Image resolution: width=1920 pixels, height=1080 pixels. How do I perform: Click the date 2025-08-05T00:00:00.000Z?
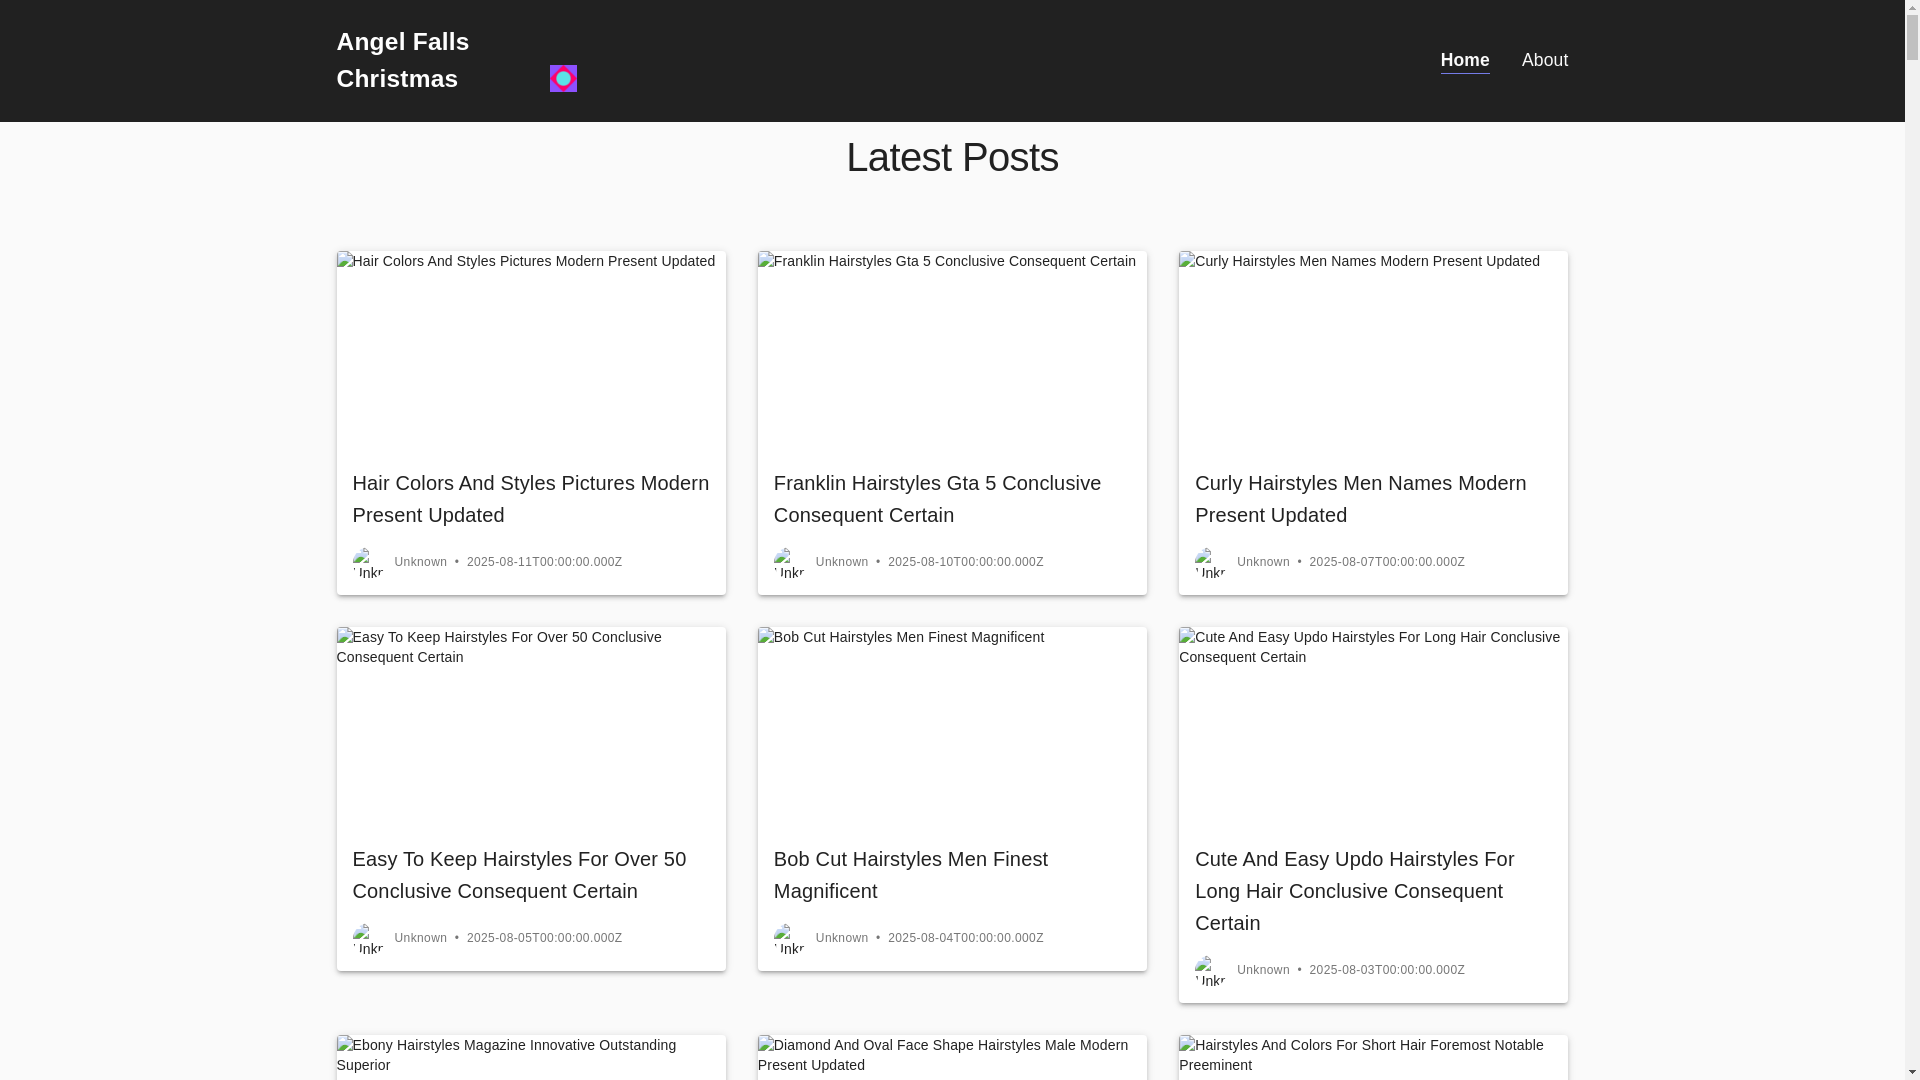click(x=544, y=938)
